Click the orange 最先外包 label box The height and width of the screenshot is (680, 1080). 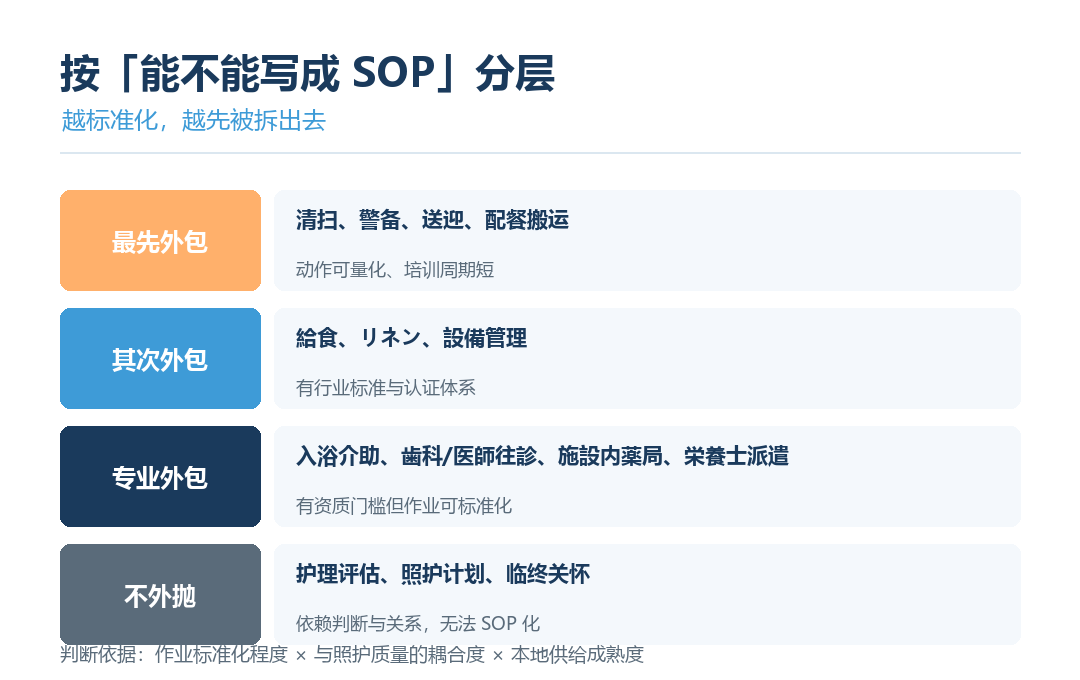pos(160,240)
